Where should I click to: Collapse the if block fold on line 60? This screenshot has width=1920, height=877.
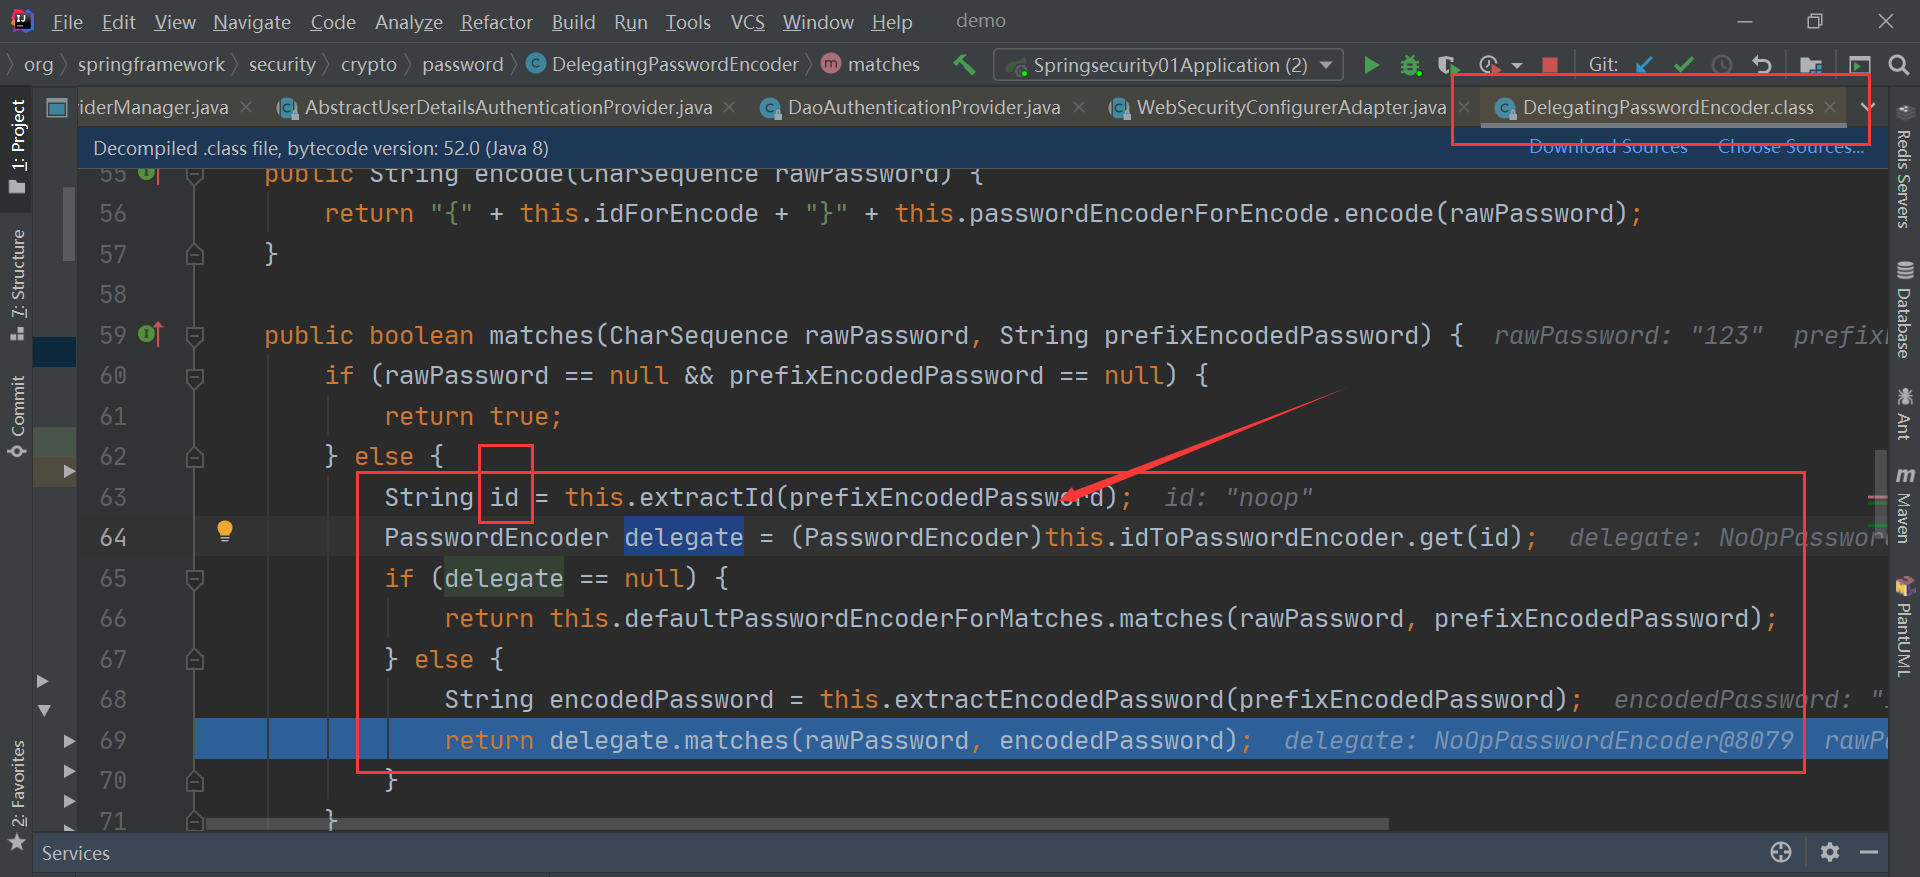(x=195, y=376)
